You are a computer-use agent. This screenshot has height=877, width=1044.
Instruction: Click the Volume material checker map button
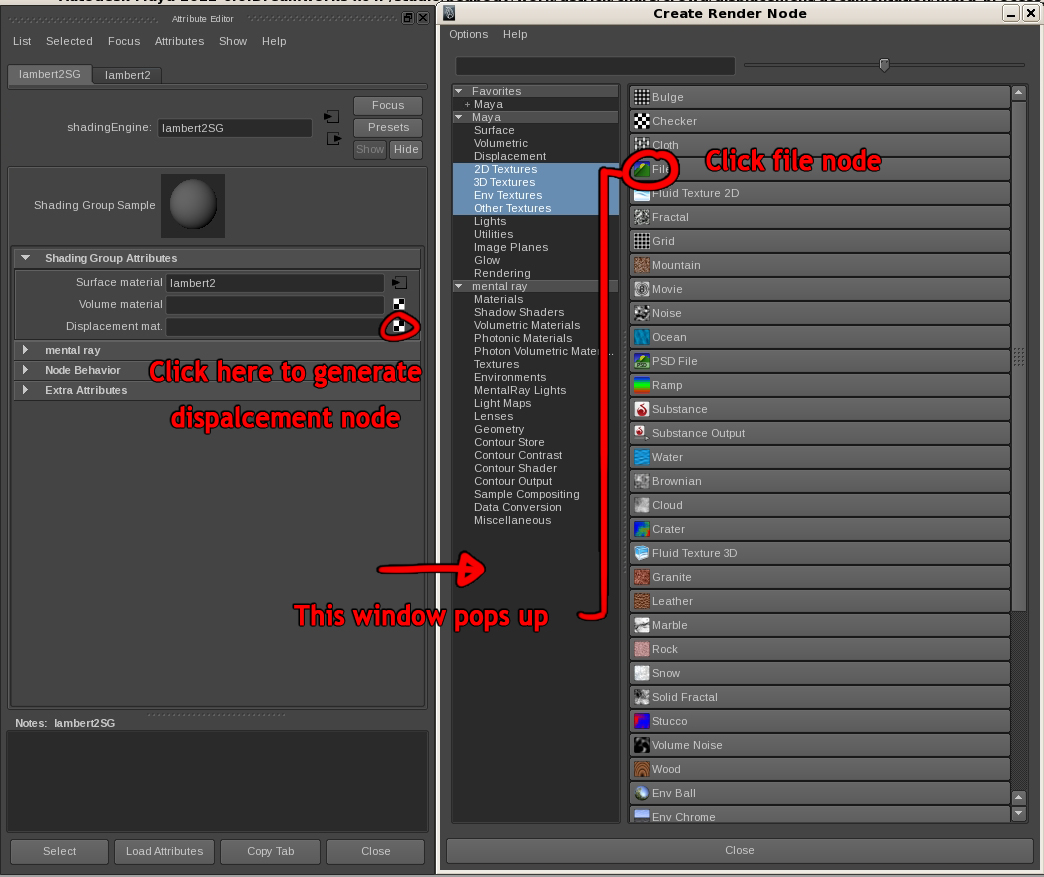[399, 304]
